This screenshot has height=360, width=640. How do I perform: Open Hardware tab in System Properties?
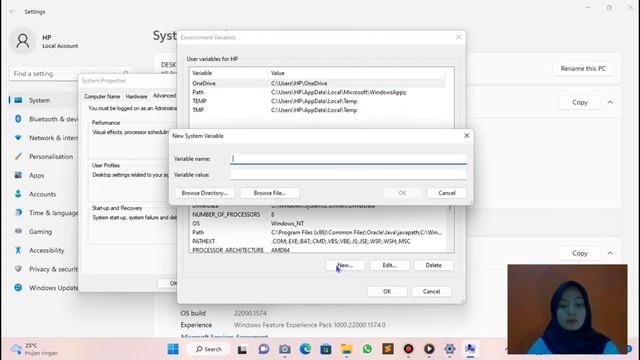click(136, 96)
